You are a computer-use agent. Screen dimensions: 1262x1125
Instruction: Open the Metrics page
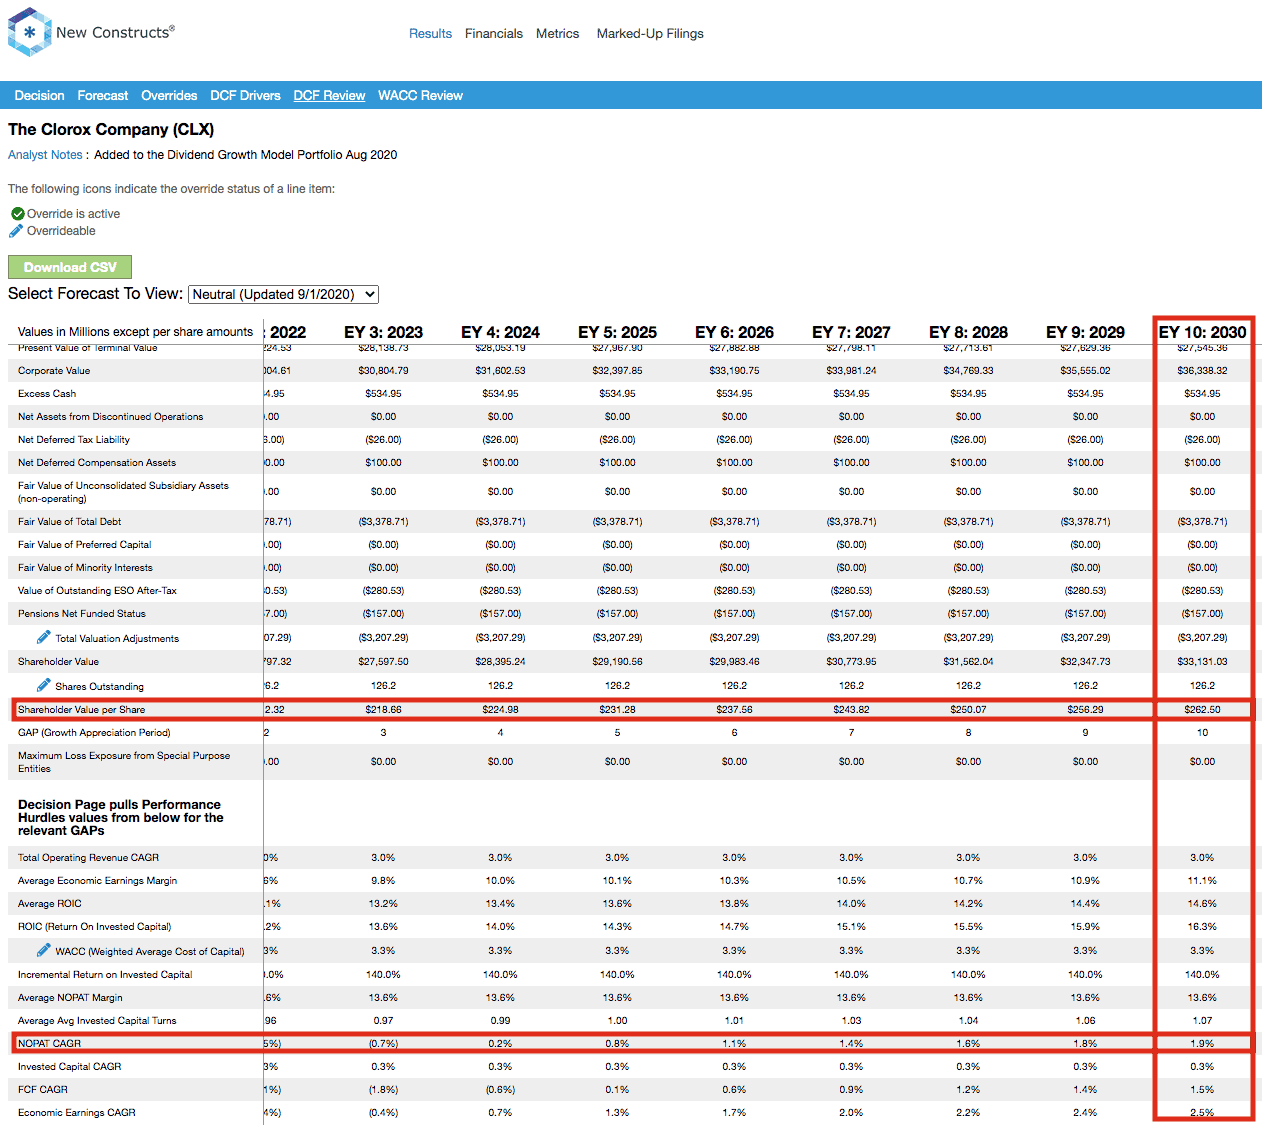(x=557, y=33)
